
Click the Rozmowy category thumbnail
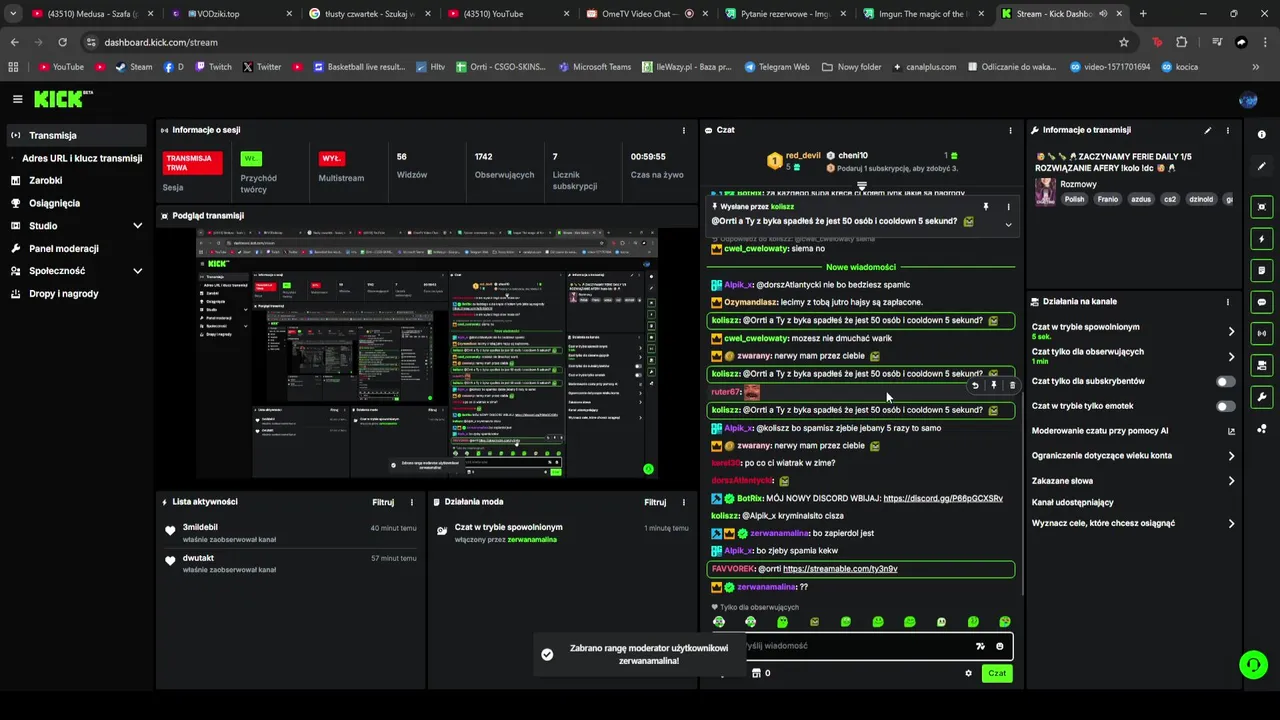[x=1045, y=191]
